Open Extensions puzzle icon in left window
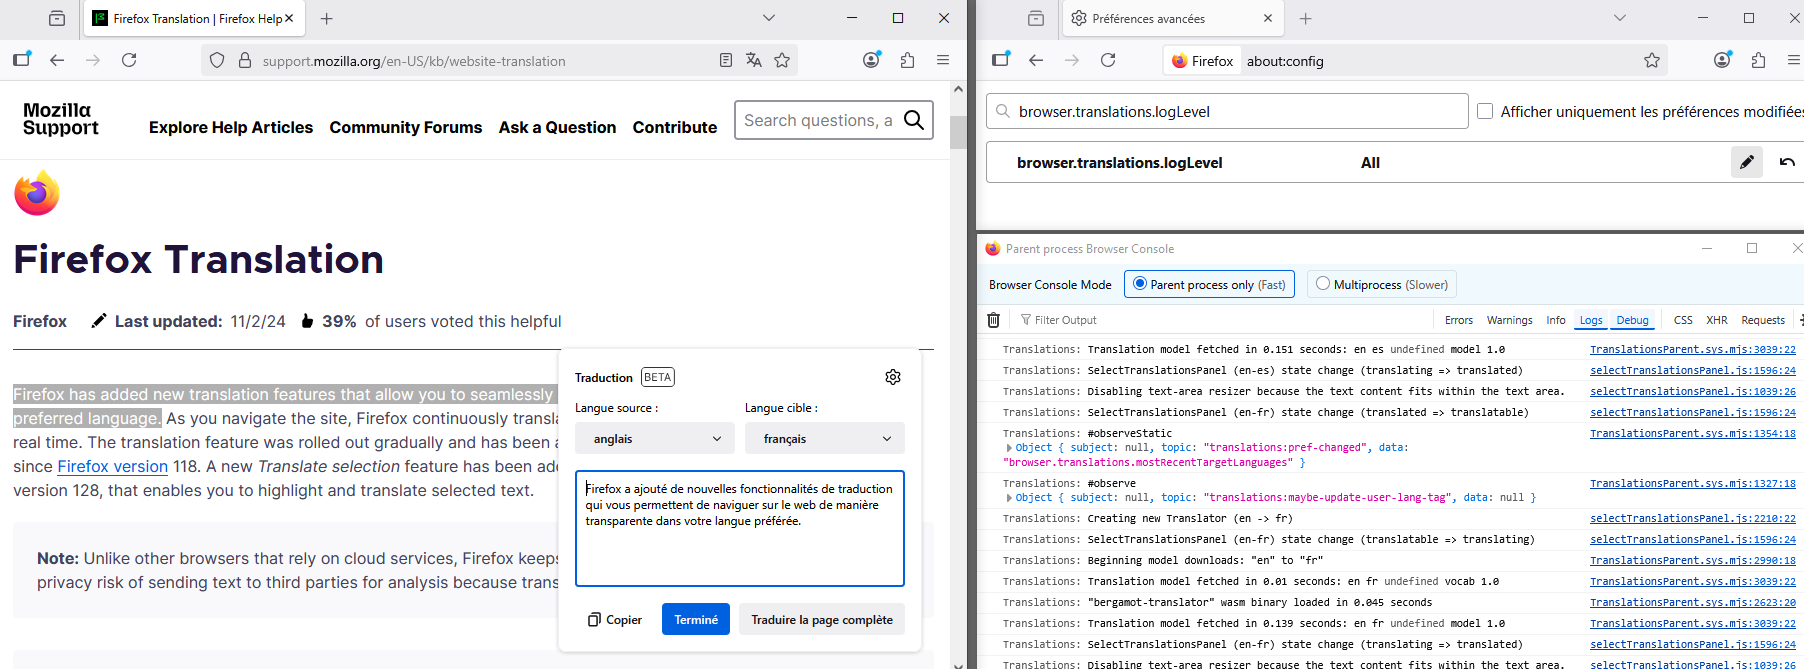 [x=907, y=60]
